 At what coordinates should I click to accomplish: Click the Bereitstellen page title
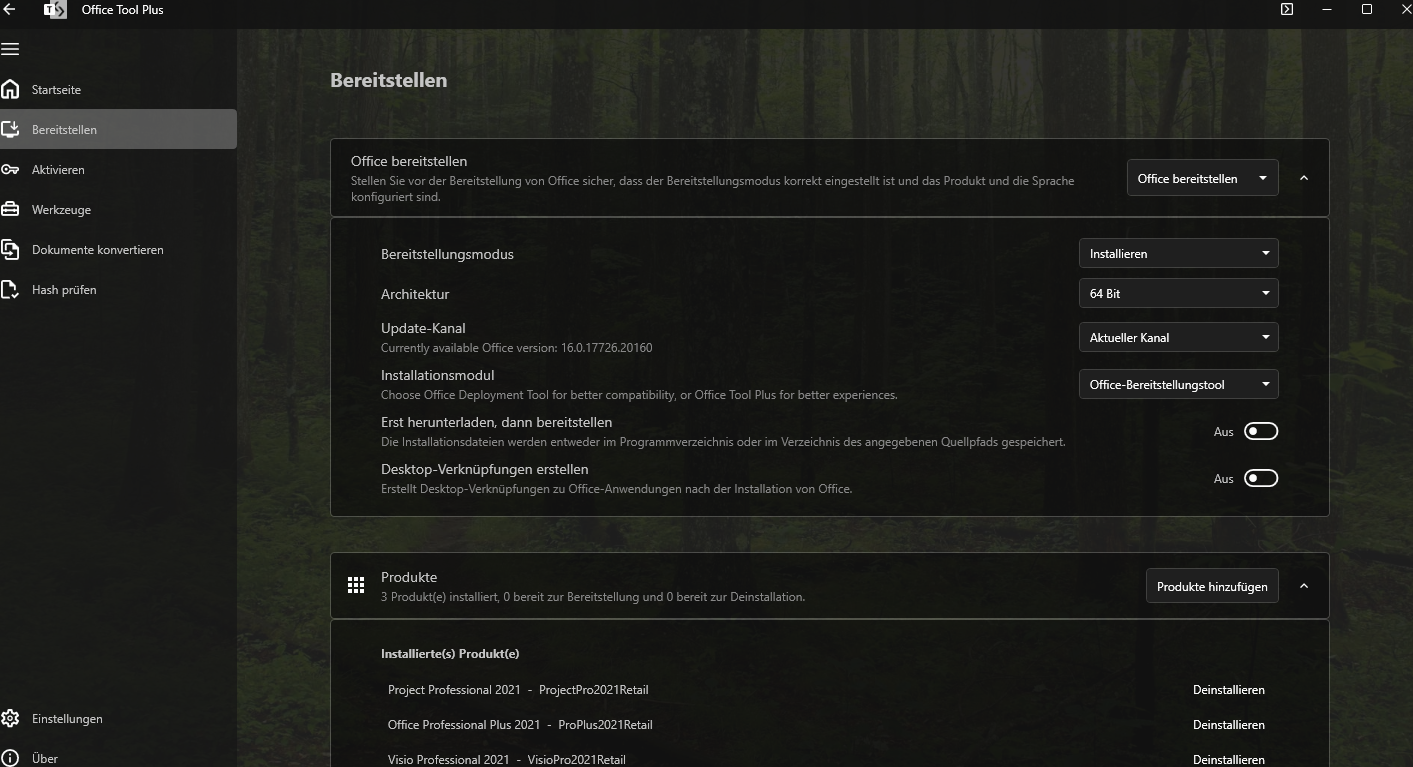389,80
